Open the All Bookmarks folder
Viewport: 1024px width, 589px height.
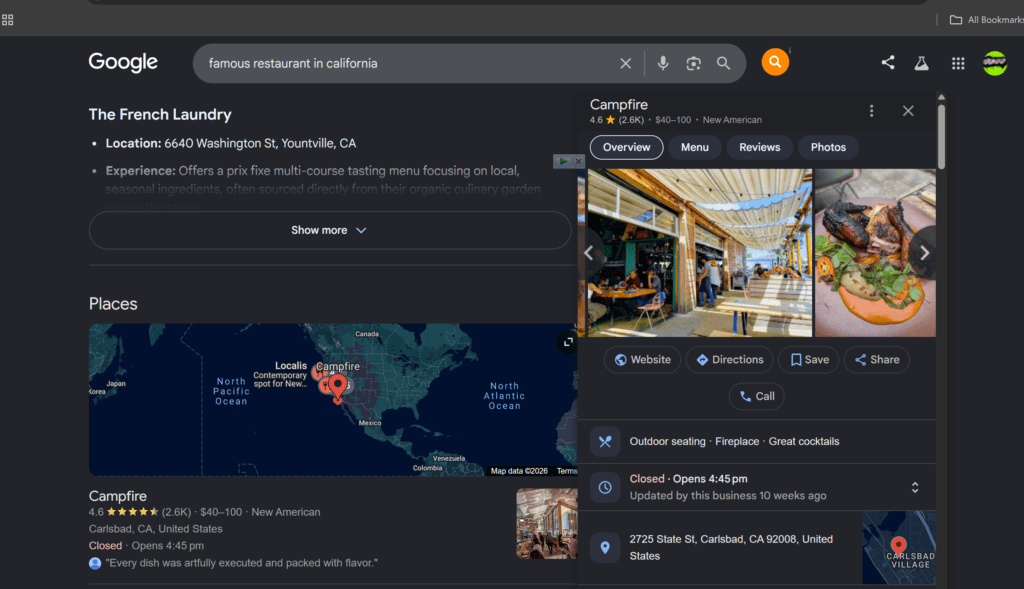pos(986,20)
